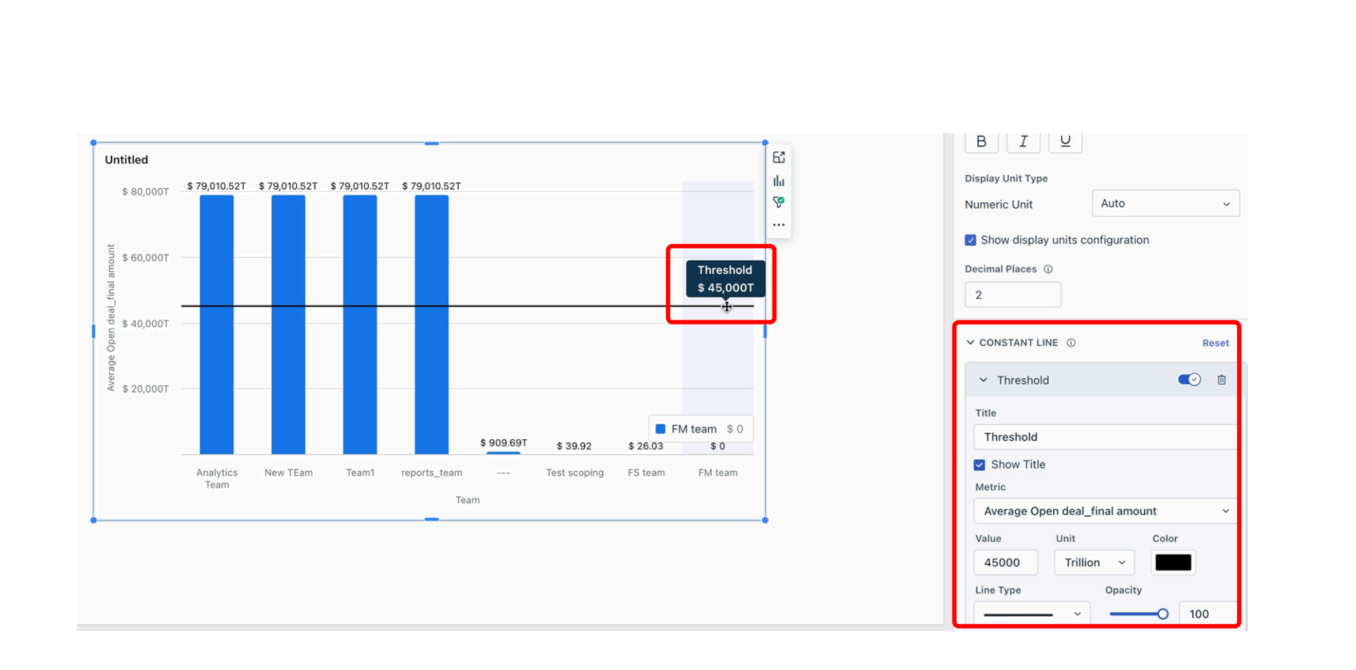
Task: Apply Italic formatting
Action: [1023, 142]
